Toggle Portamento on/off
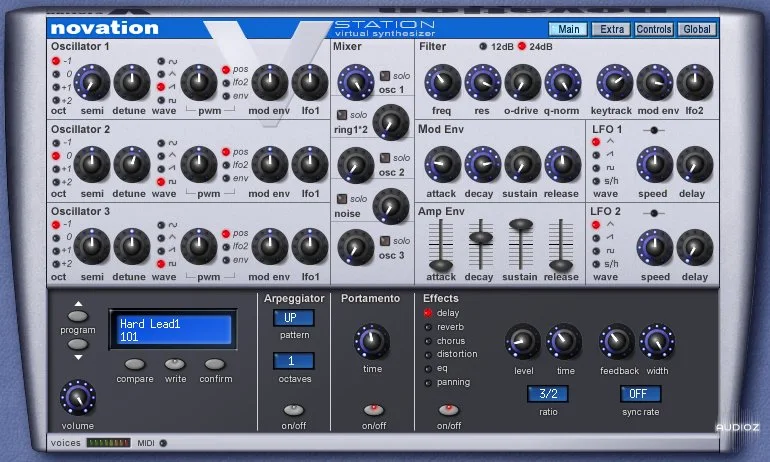Screen dimensions: 770x462 [374, 410]
